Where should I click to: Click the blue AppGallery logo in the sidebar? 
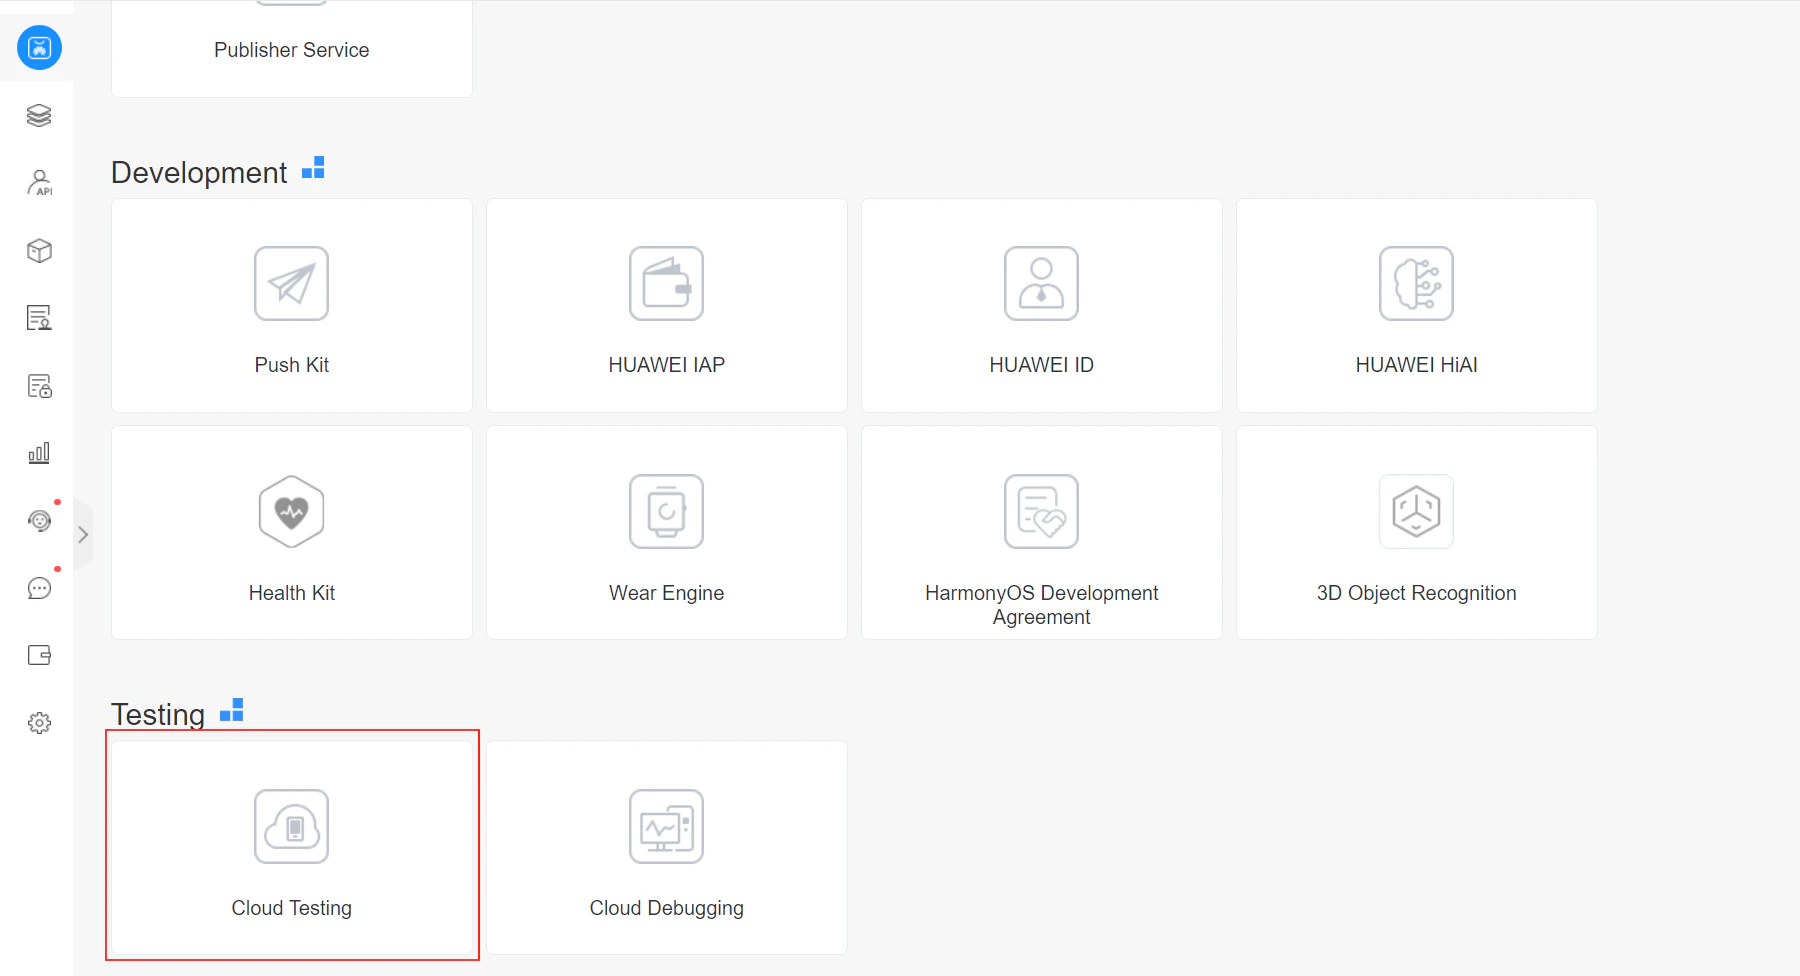click(39, 47)
